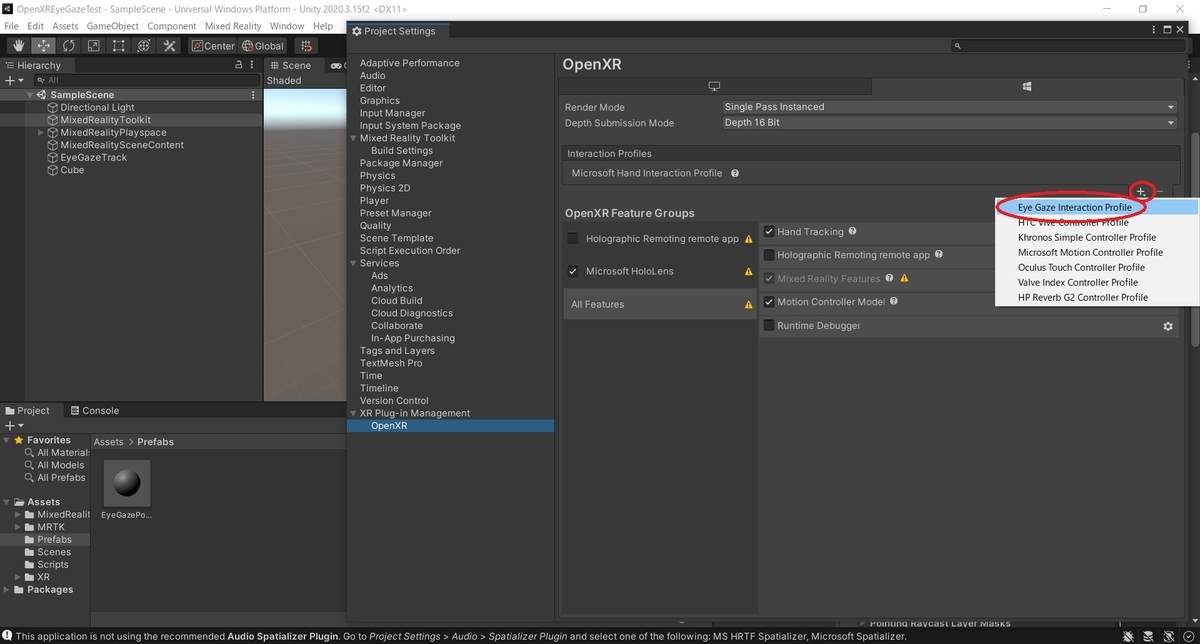Switch to the Project tab

click(x=27, y=411)
